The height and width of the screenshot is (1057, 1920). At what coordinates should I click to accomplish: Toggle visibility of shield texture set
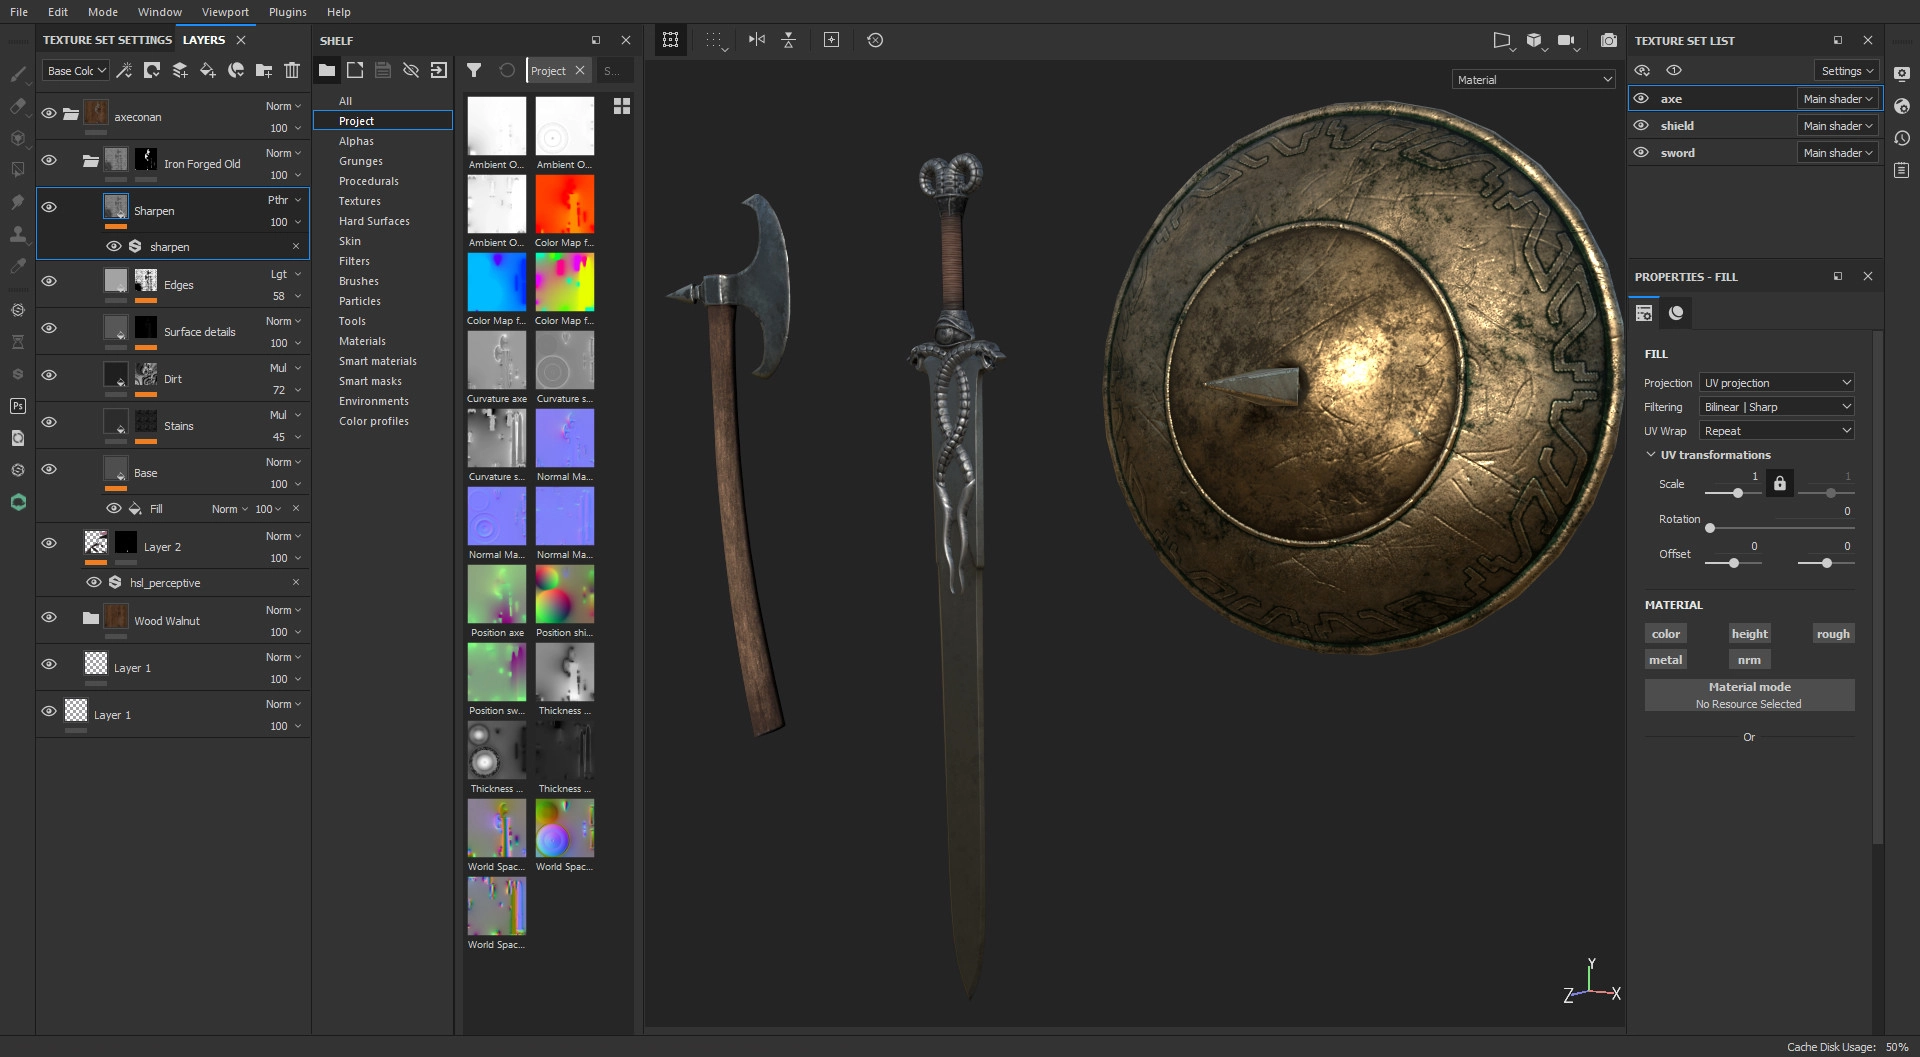pyautogui.click(x=1641, y=126)
